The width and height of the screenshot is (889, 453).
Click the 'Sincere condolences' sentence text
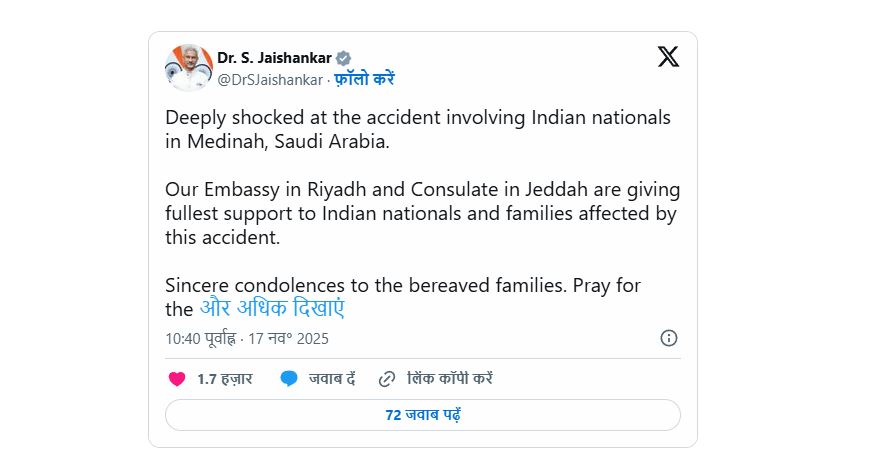(403, 285)
